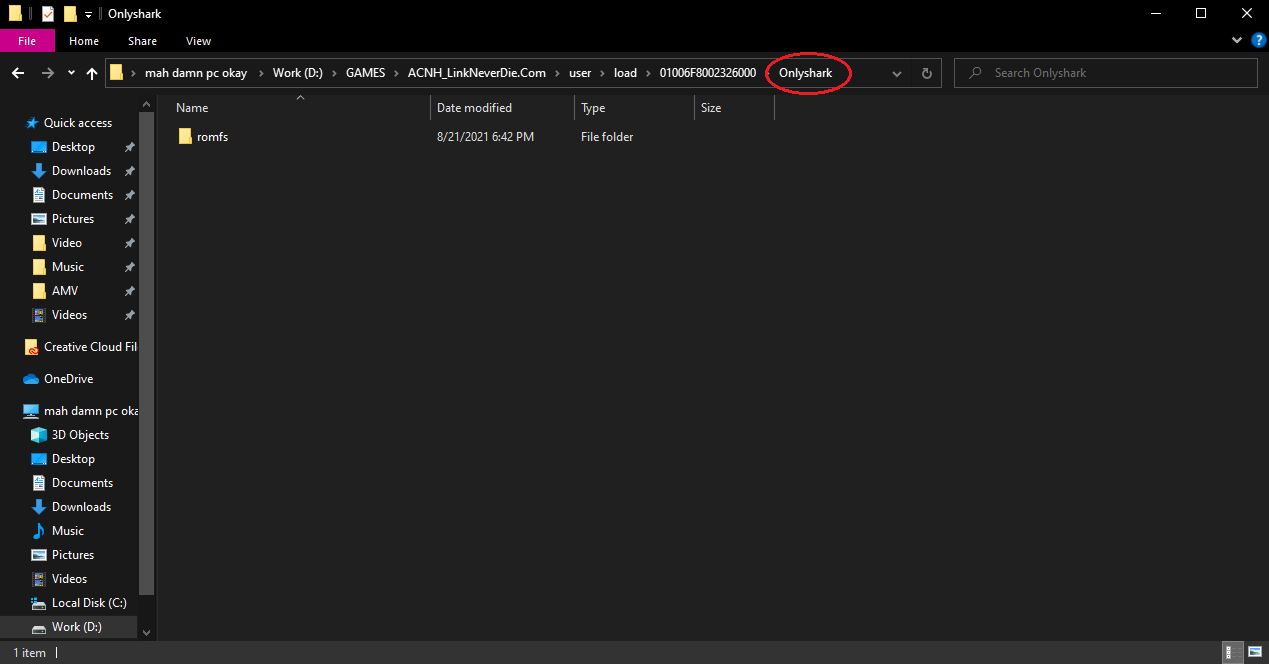Click the romfs folder icon
Screen dimensions: 1269x664
[185, 137]
